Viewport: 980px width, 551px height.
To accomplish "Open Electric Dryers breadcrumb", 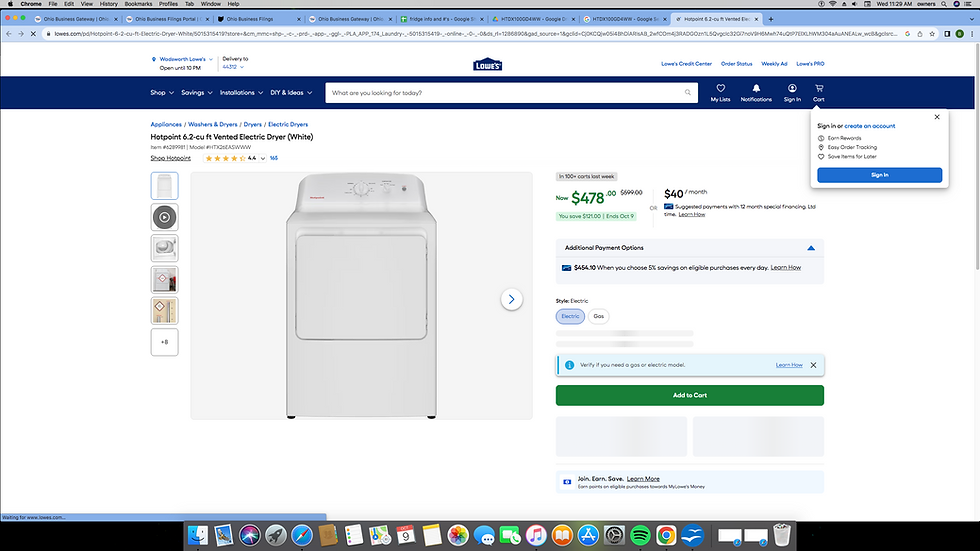I will (288, 124).
